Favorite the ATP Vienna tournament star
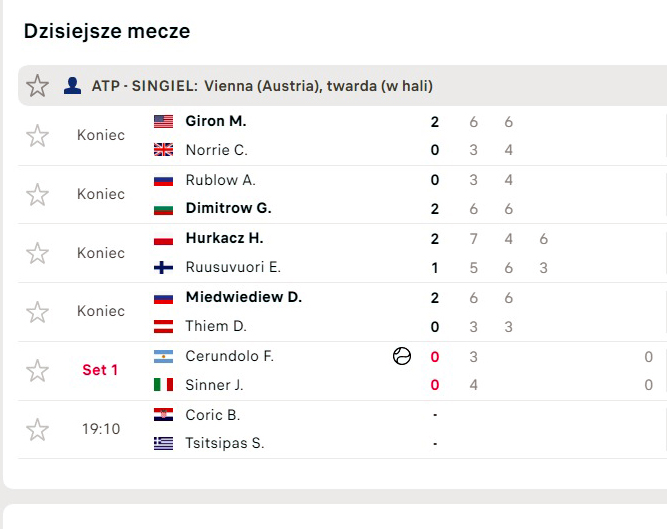 click(37, 86)
